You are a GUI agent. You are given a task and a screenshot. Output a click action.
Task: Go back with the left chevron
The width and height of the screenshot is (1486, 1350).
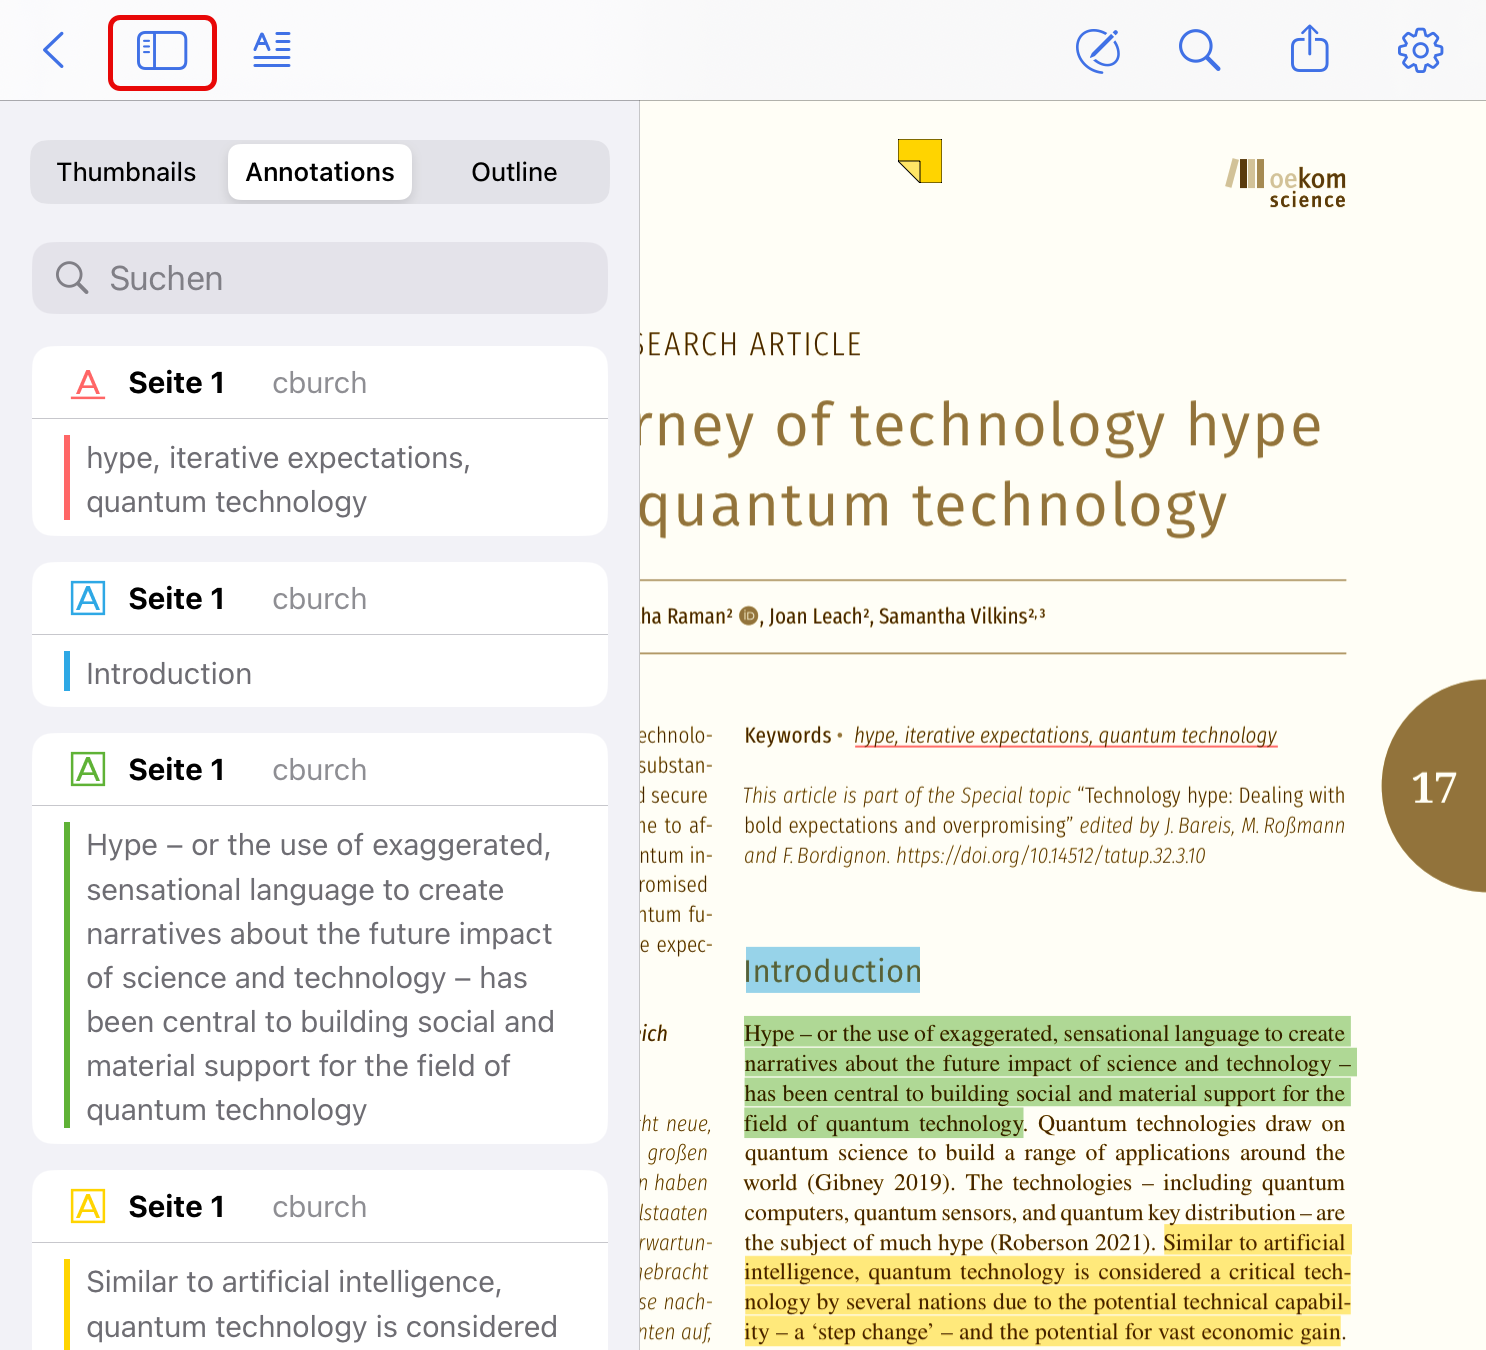54,50
